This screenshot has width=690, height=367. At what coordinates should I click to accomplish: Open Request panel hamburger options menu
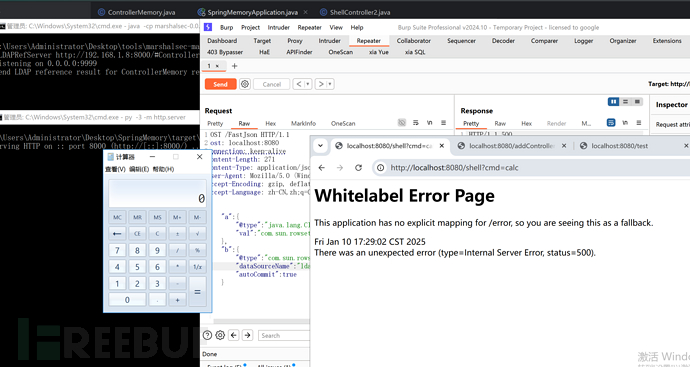444,123
